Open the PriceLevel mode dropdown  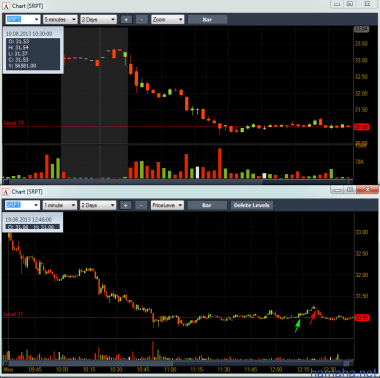(167, 205)
